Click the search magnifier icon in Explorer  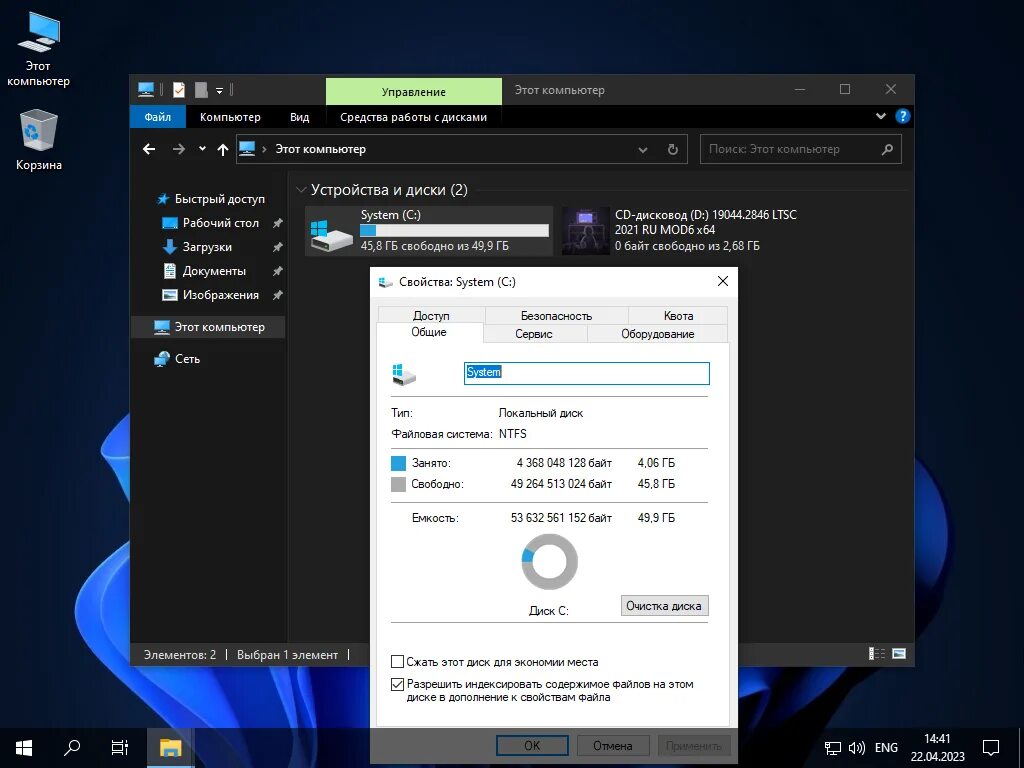pyautogui.click(x=887, y=150)
